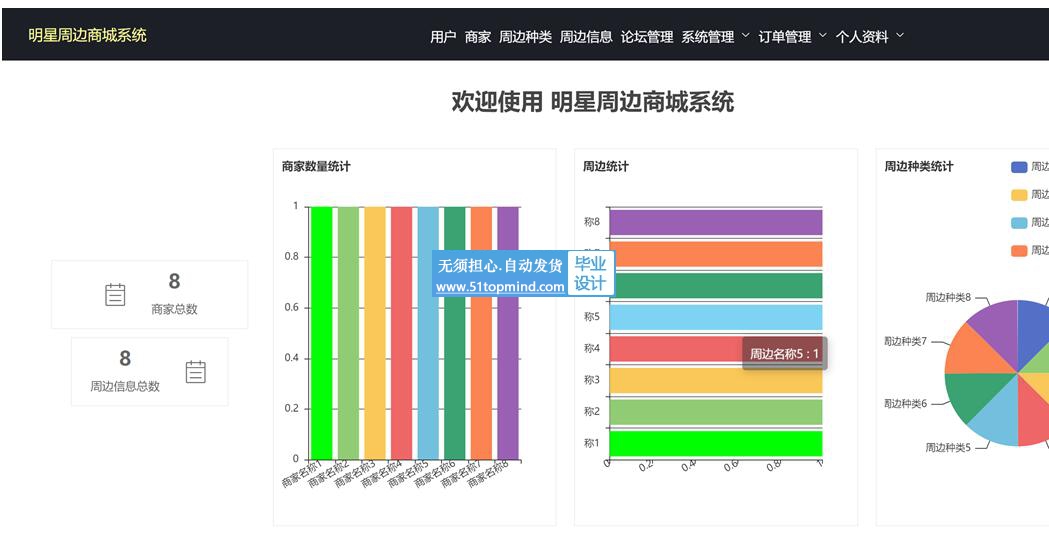Viewport: 1049px width, 547px height.
Task: Click the 周边名称5 : 1 tooltip
Action: (x=784, y=354)
